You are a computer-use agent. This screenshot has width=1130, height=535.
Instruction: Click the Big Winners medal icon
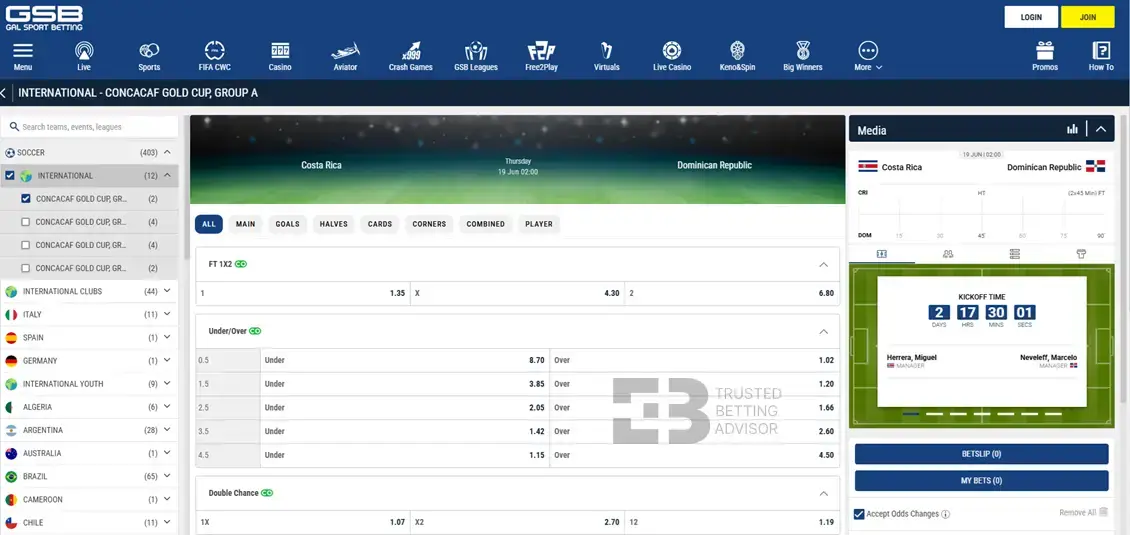click(x=802, y=51)
